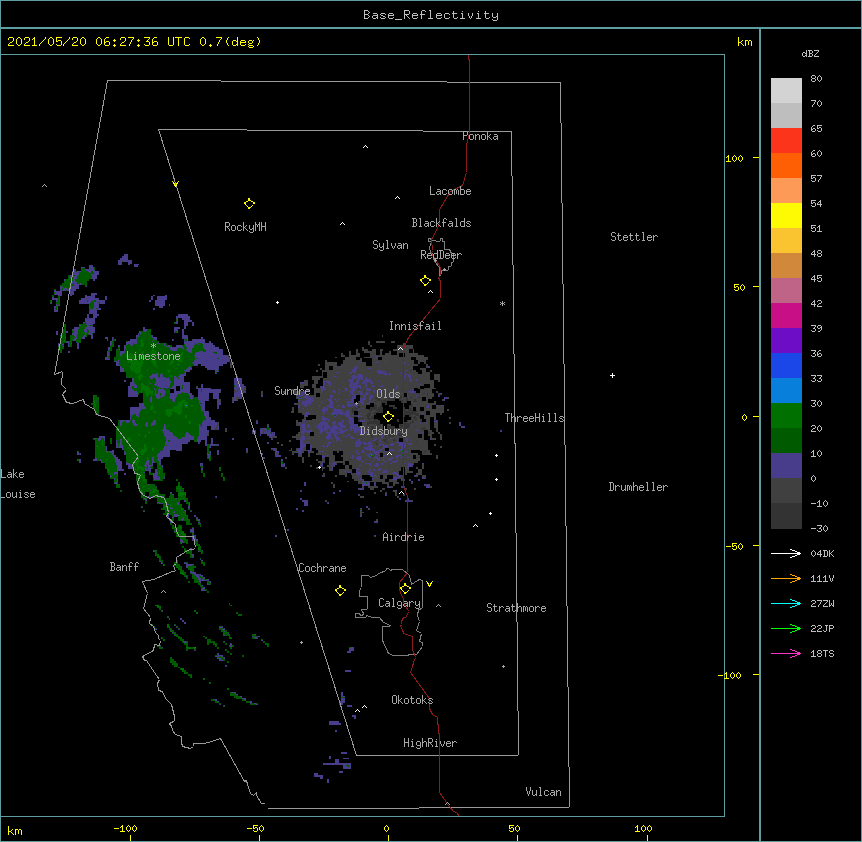The height and width of the screenshot is (842, 862).
Task: Click the yellow diamond marker inside Calgary
Action: coord(405,589)
